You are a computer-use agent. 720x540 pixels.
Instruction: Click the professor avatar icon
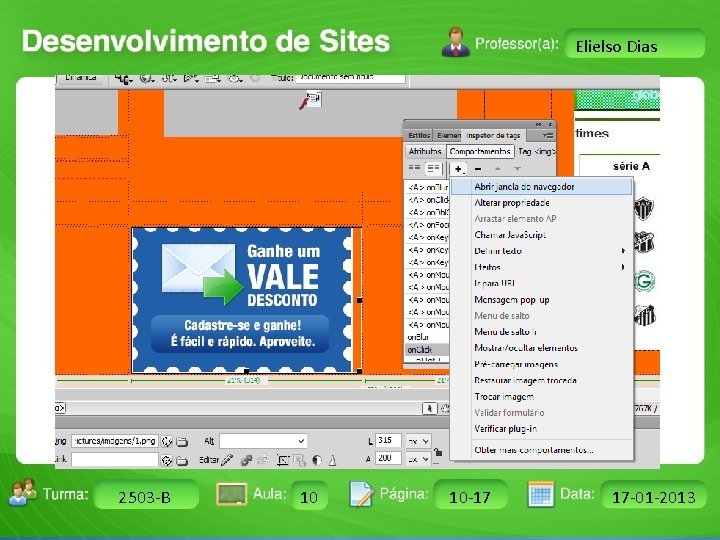tap(456, 42)
